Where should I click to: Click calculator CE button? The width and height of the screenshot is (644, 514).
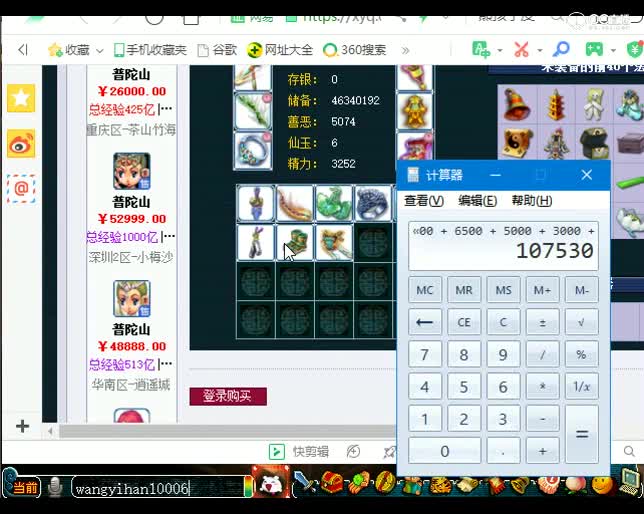pos(464,322)
